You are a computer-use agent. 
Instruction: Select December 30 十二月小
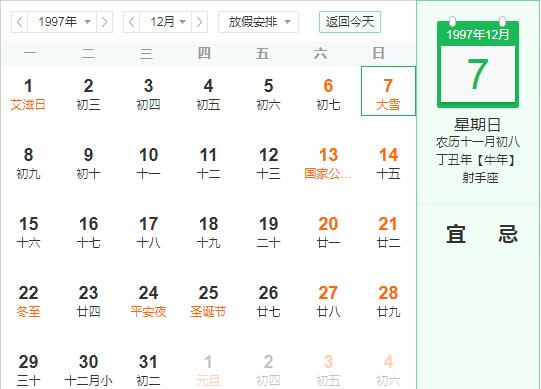point(88,370)
